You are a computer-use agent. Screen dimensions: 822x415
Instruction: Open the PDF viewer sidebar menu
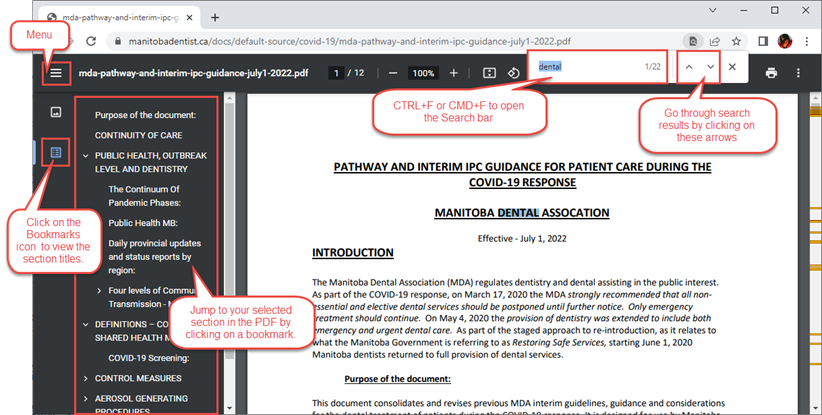(56, 73)
